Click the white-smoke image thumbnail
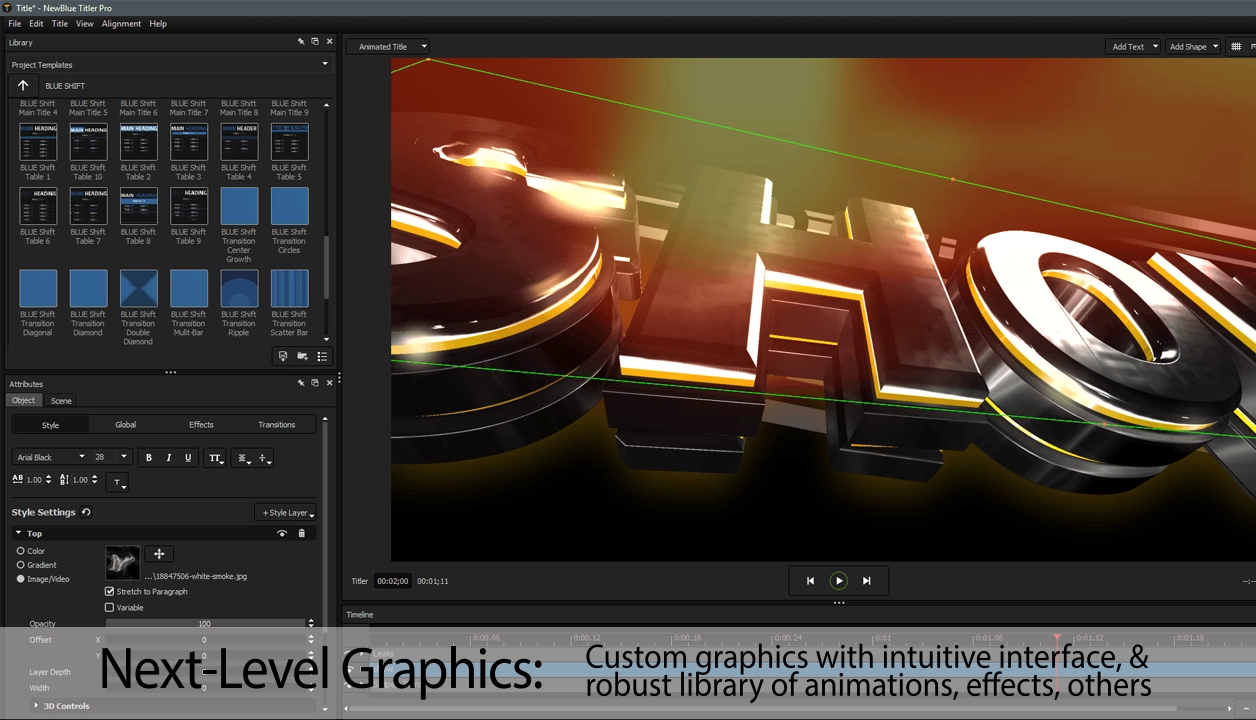1256x720 pixels. 123,562
